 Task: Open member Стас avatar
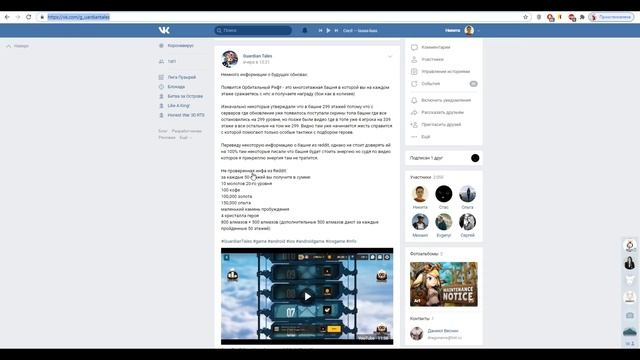[444, 194]
